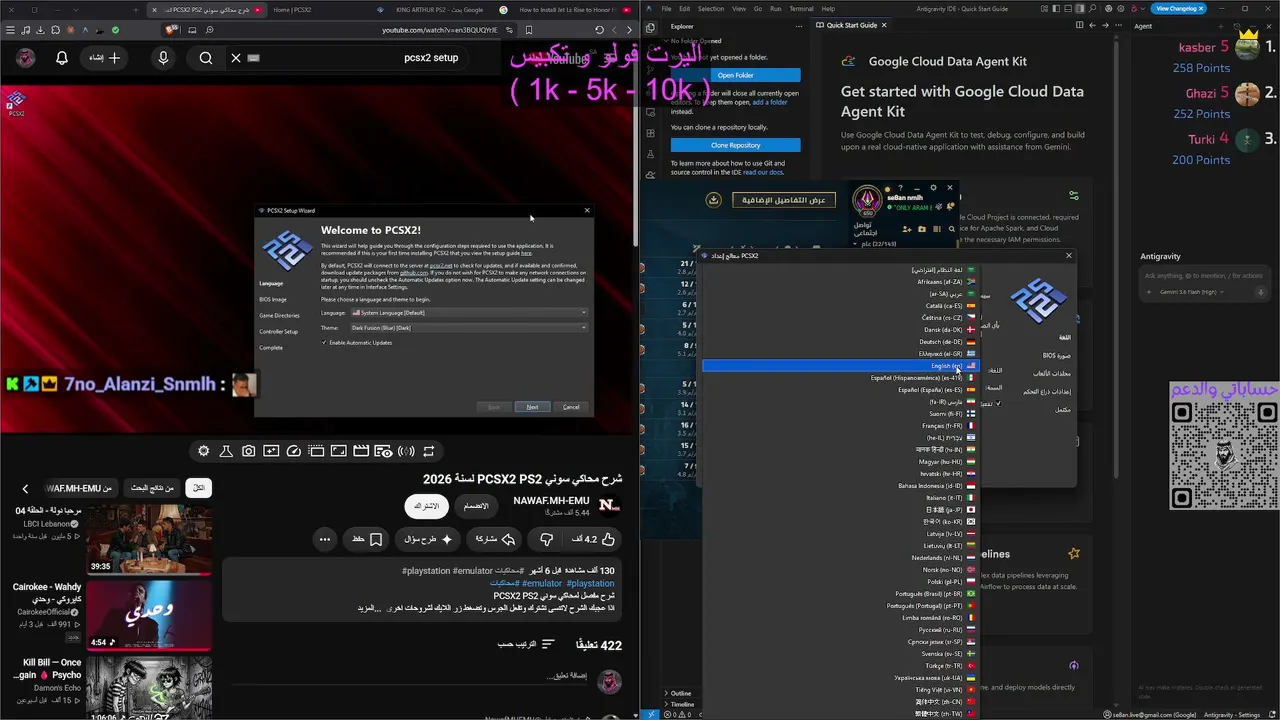
Task: Start YouTube voice search with microphone
Action: 163,58
